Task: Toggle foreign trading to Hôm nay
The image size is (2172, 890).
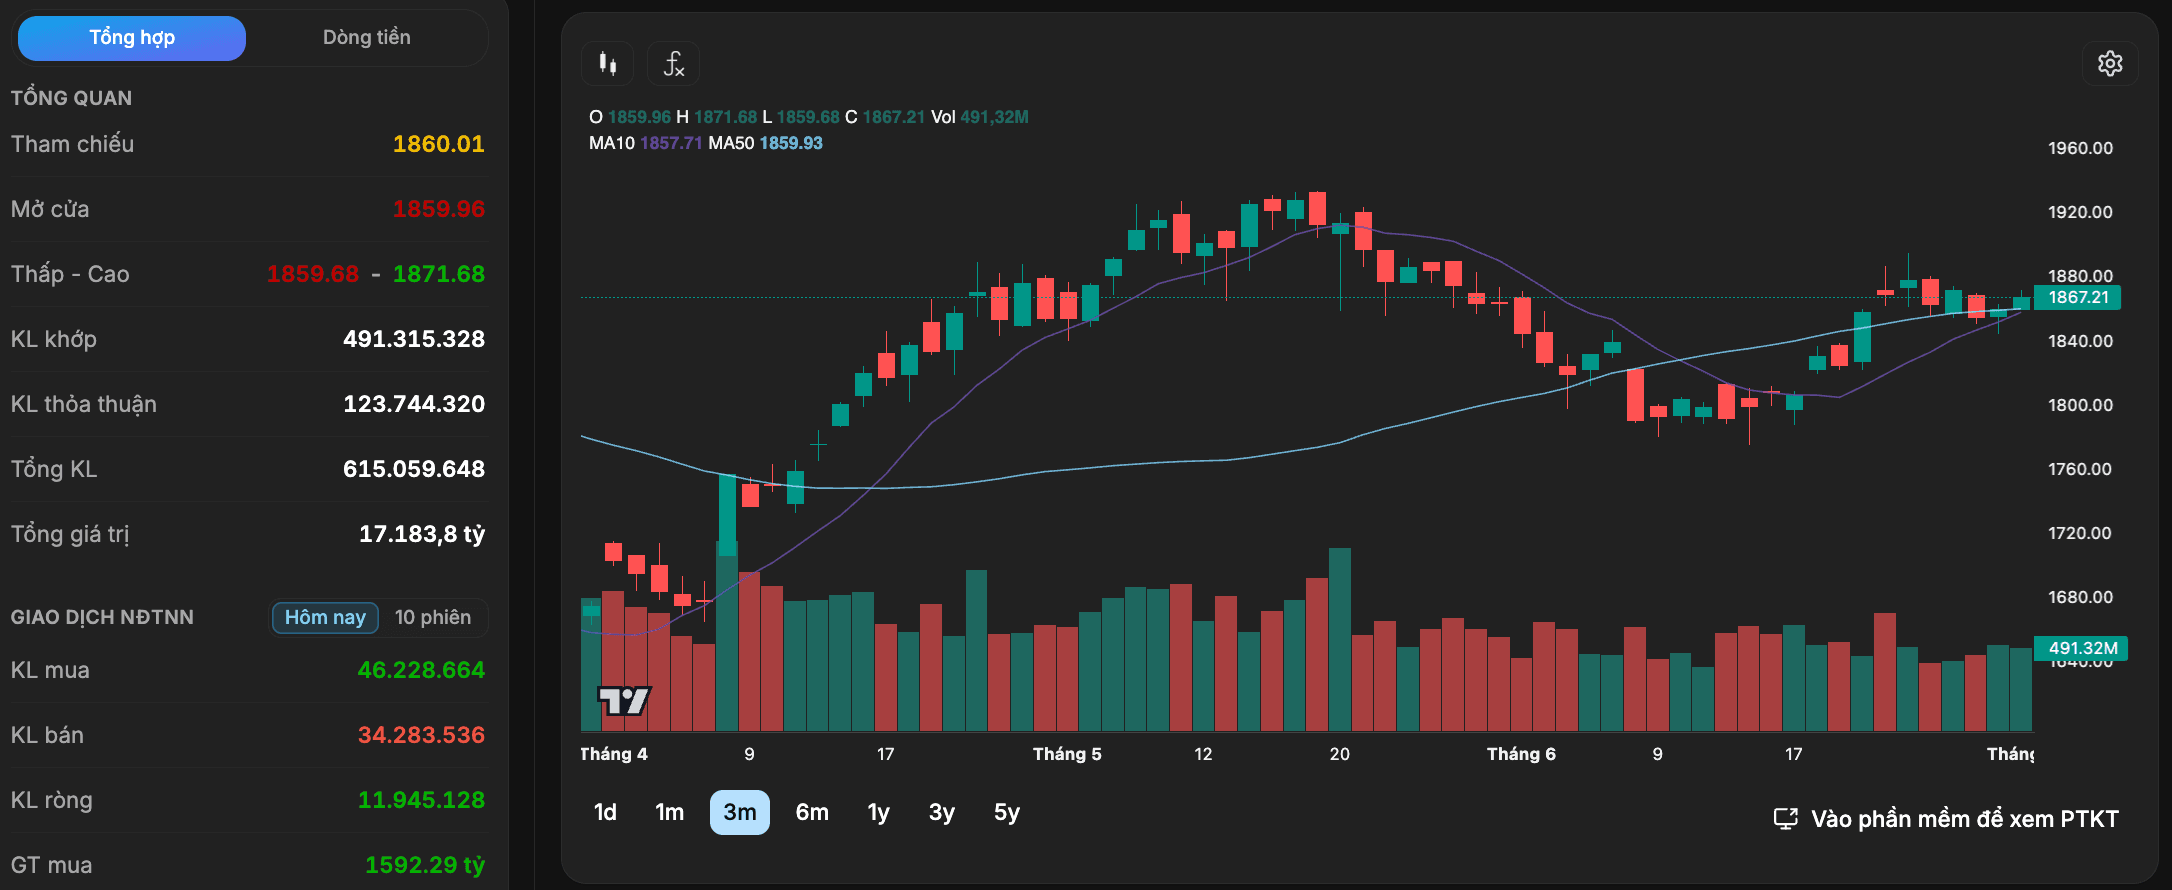Action: click(x=325, y=617)
